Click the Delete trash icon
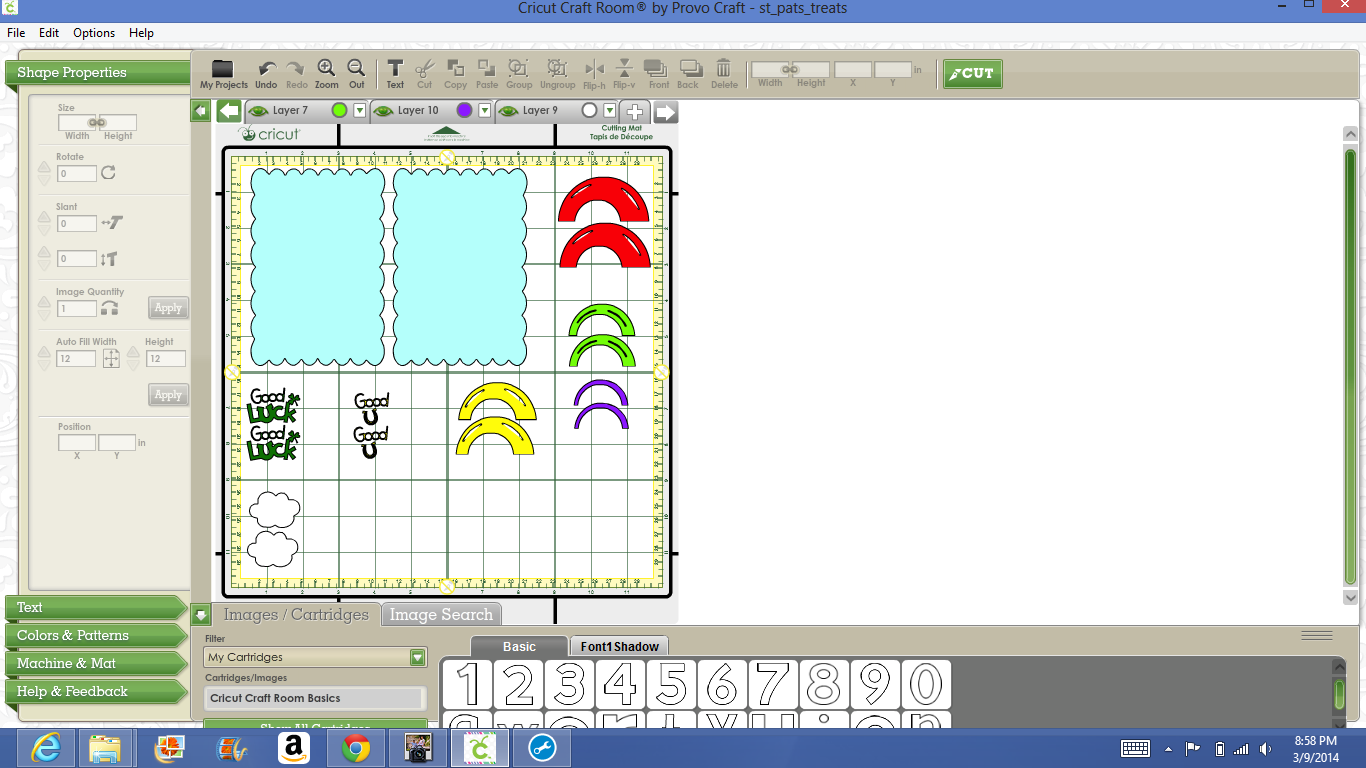Image resolution: width=1366 pixels, height=768 pixels. click(x=724, y=68)
